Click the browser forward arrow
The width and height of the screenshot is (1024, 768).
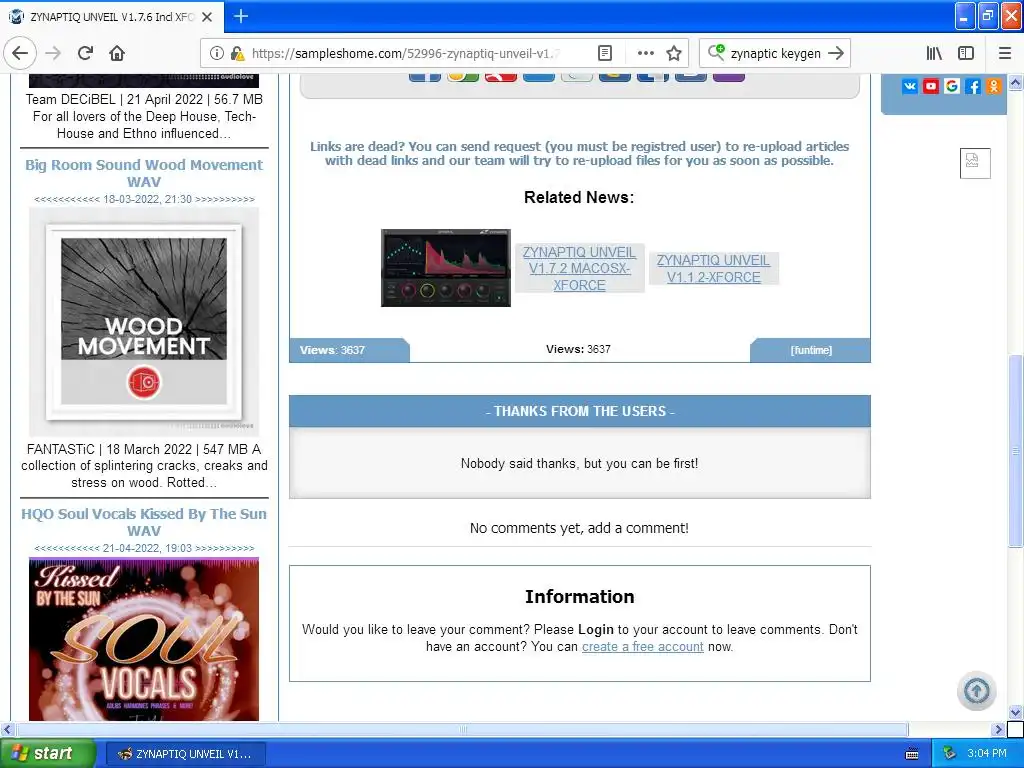54,53
